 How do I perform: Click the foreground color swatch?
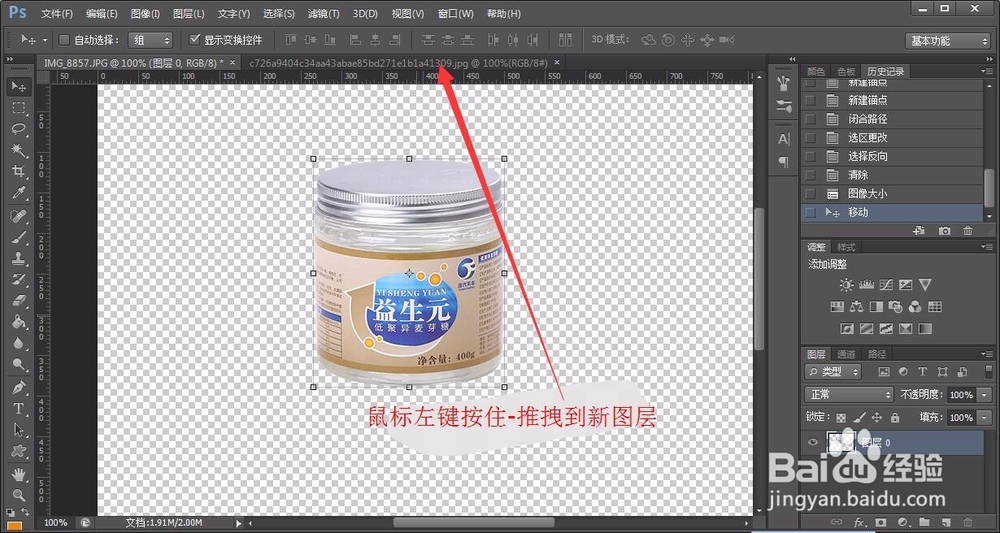[x=13, y=527]
